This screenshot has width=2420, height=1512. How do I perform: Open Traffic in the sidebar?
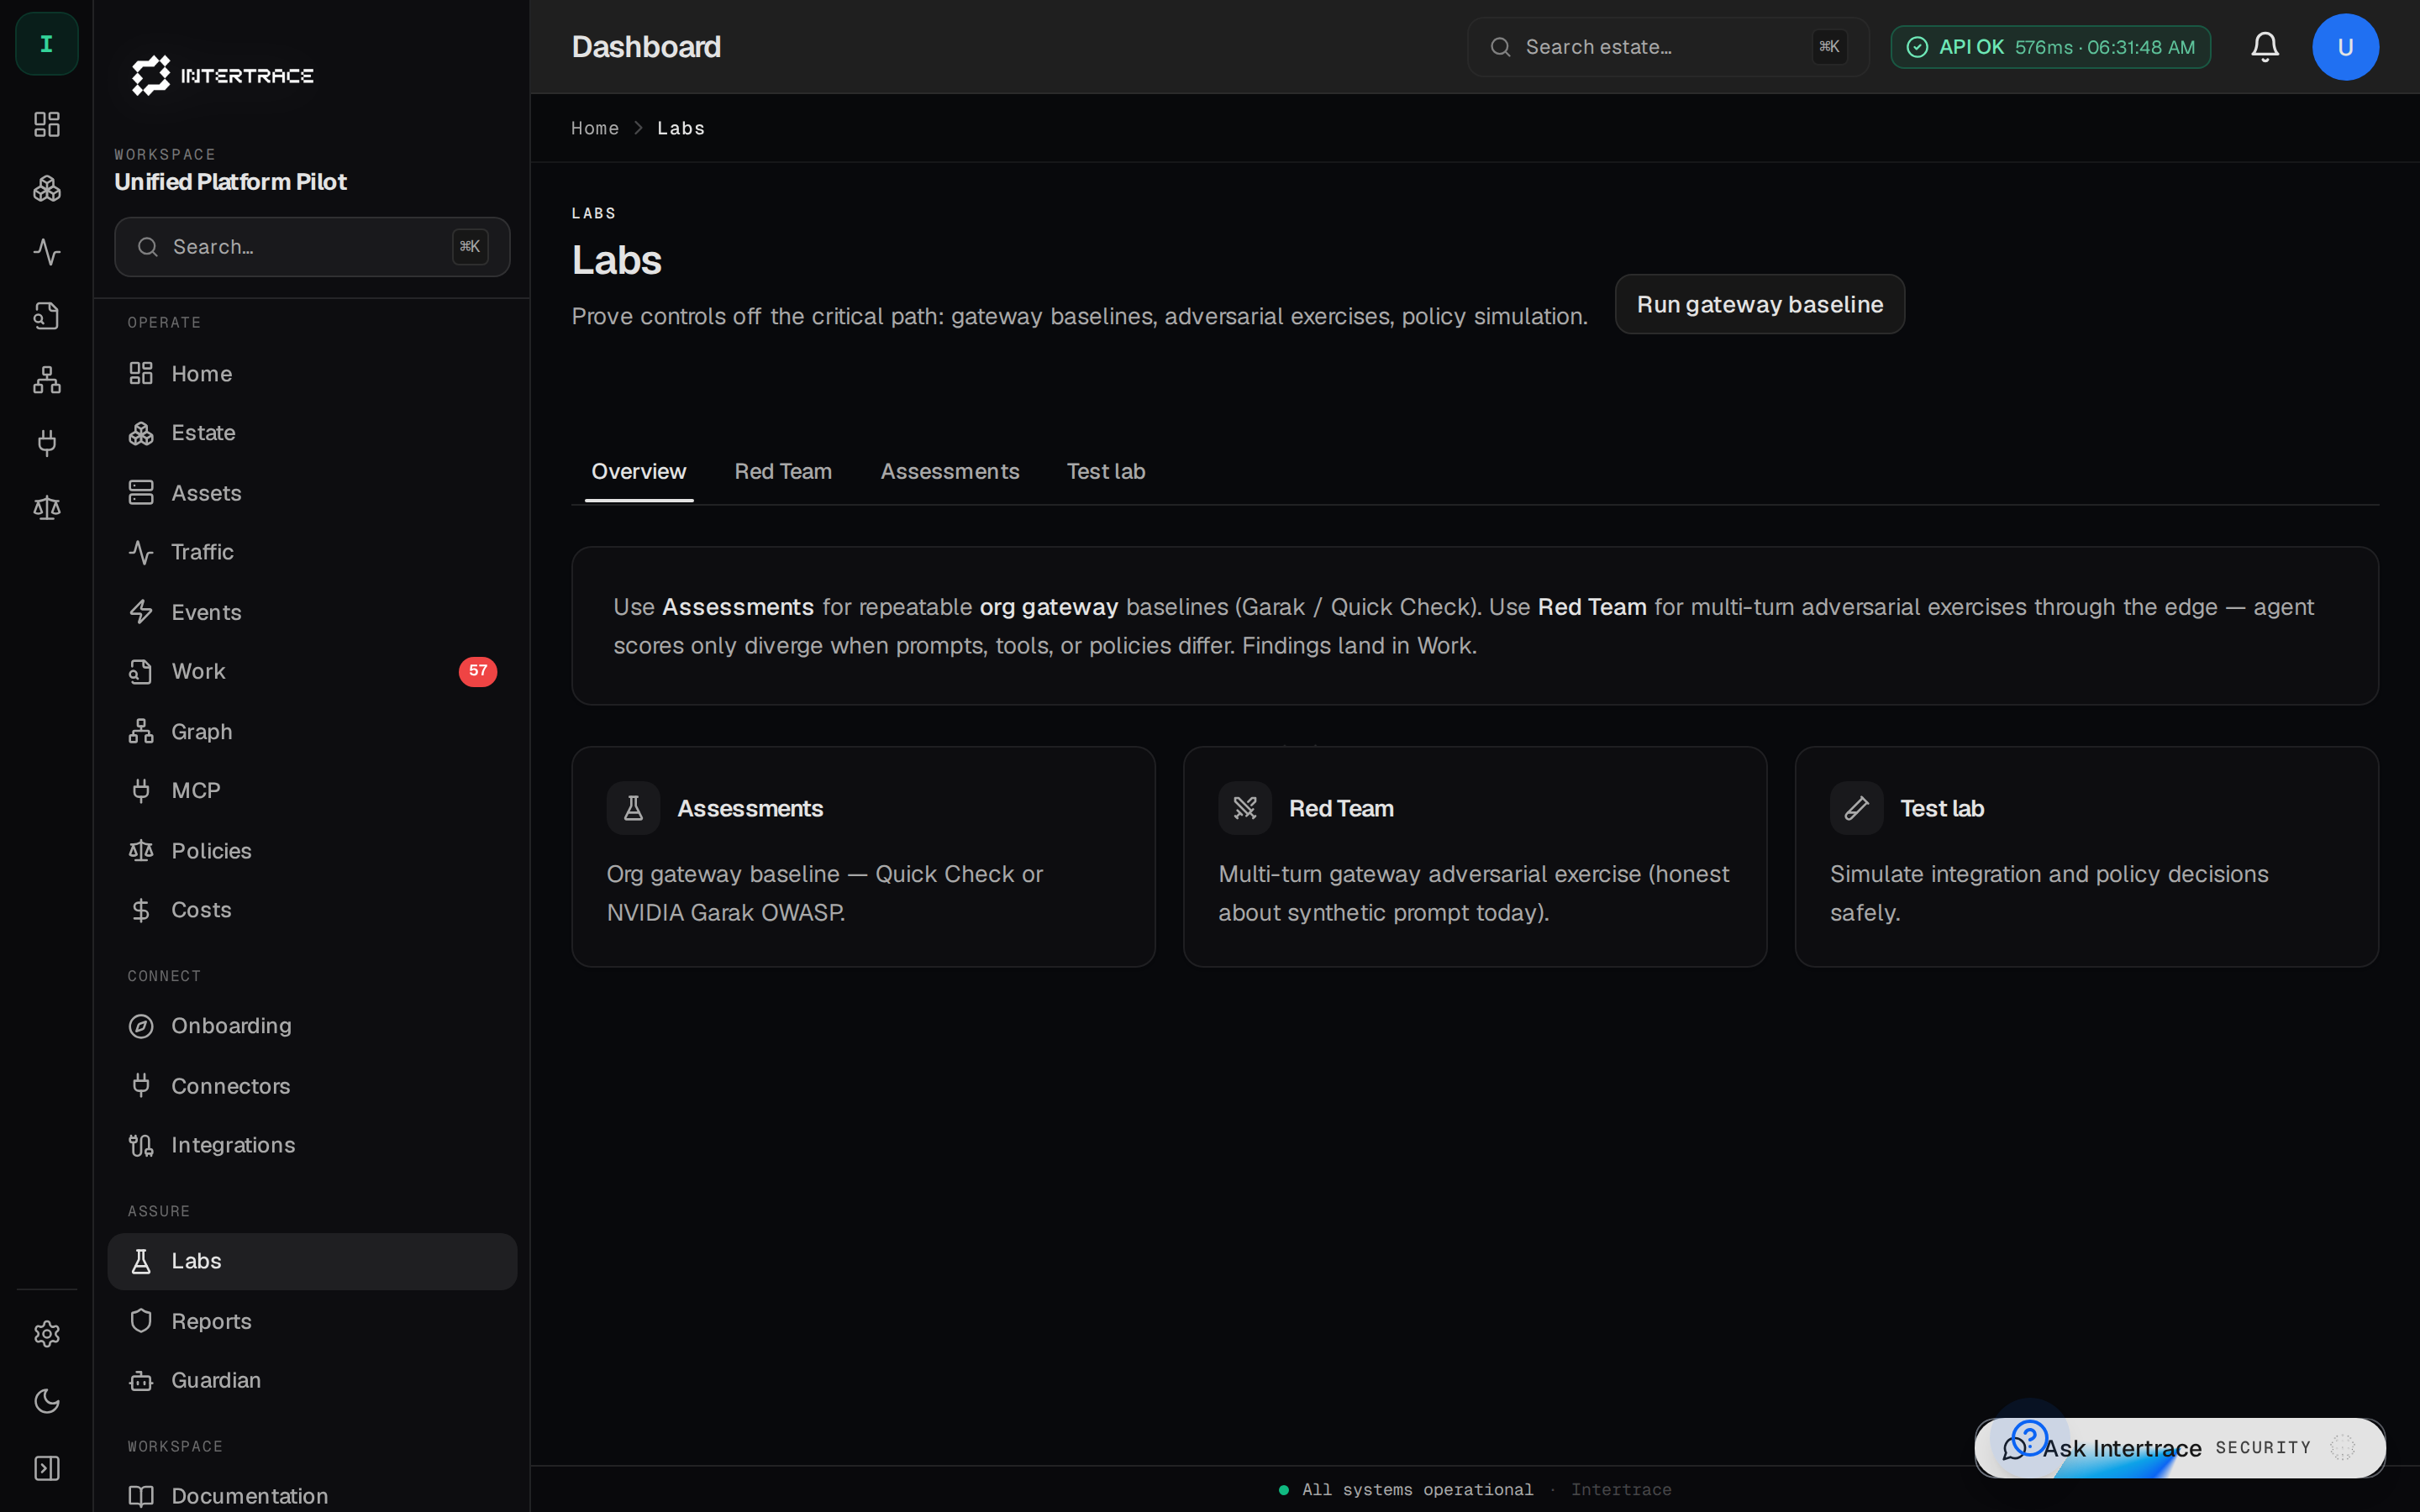312,552
